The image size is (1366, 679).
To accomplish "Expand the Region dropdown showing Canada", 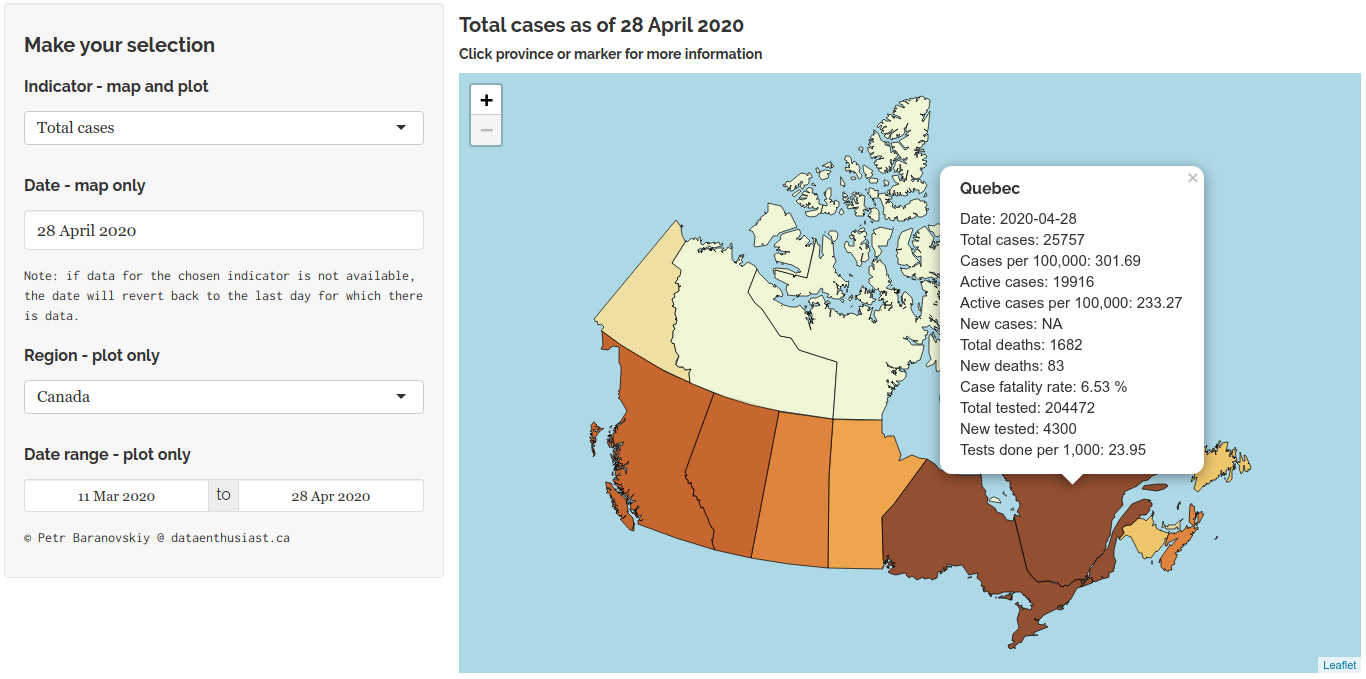I will coord(224,397).
